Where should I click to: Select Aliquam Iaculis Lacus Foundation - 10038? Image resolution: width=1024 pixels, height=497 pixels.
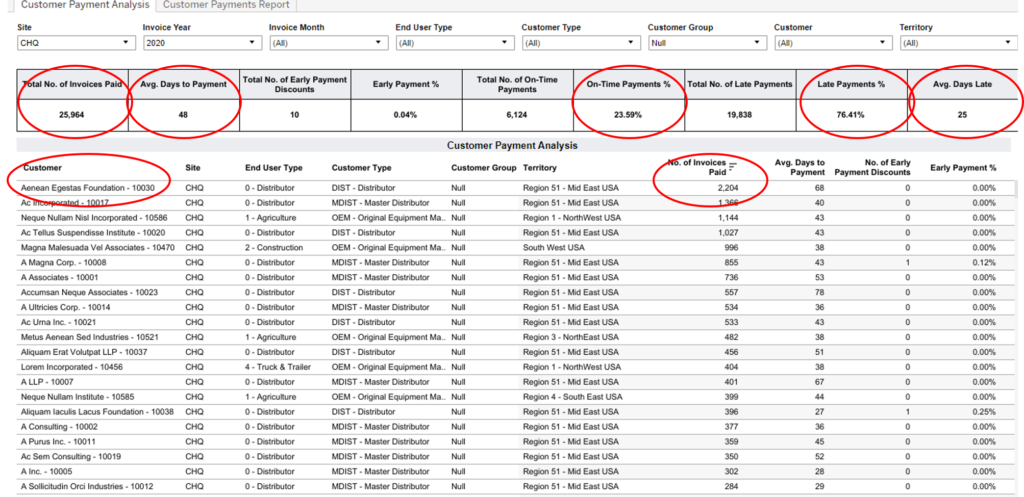click(97, 411)
